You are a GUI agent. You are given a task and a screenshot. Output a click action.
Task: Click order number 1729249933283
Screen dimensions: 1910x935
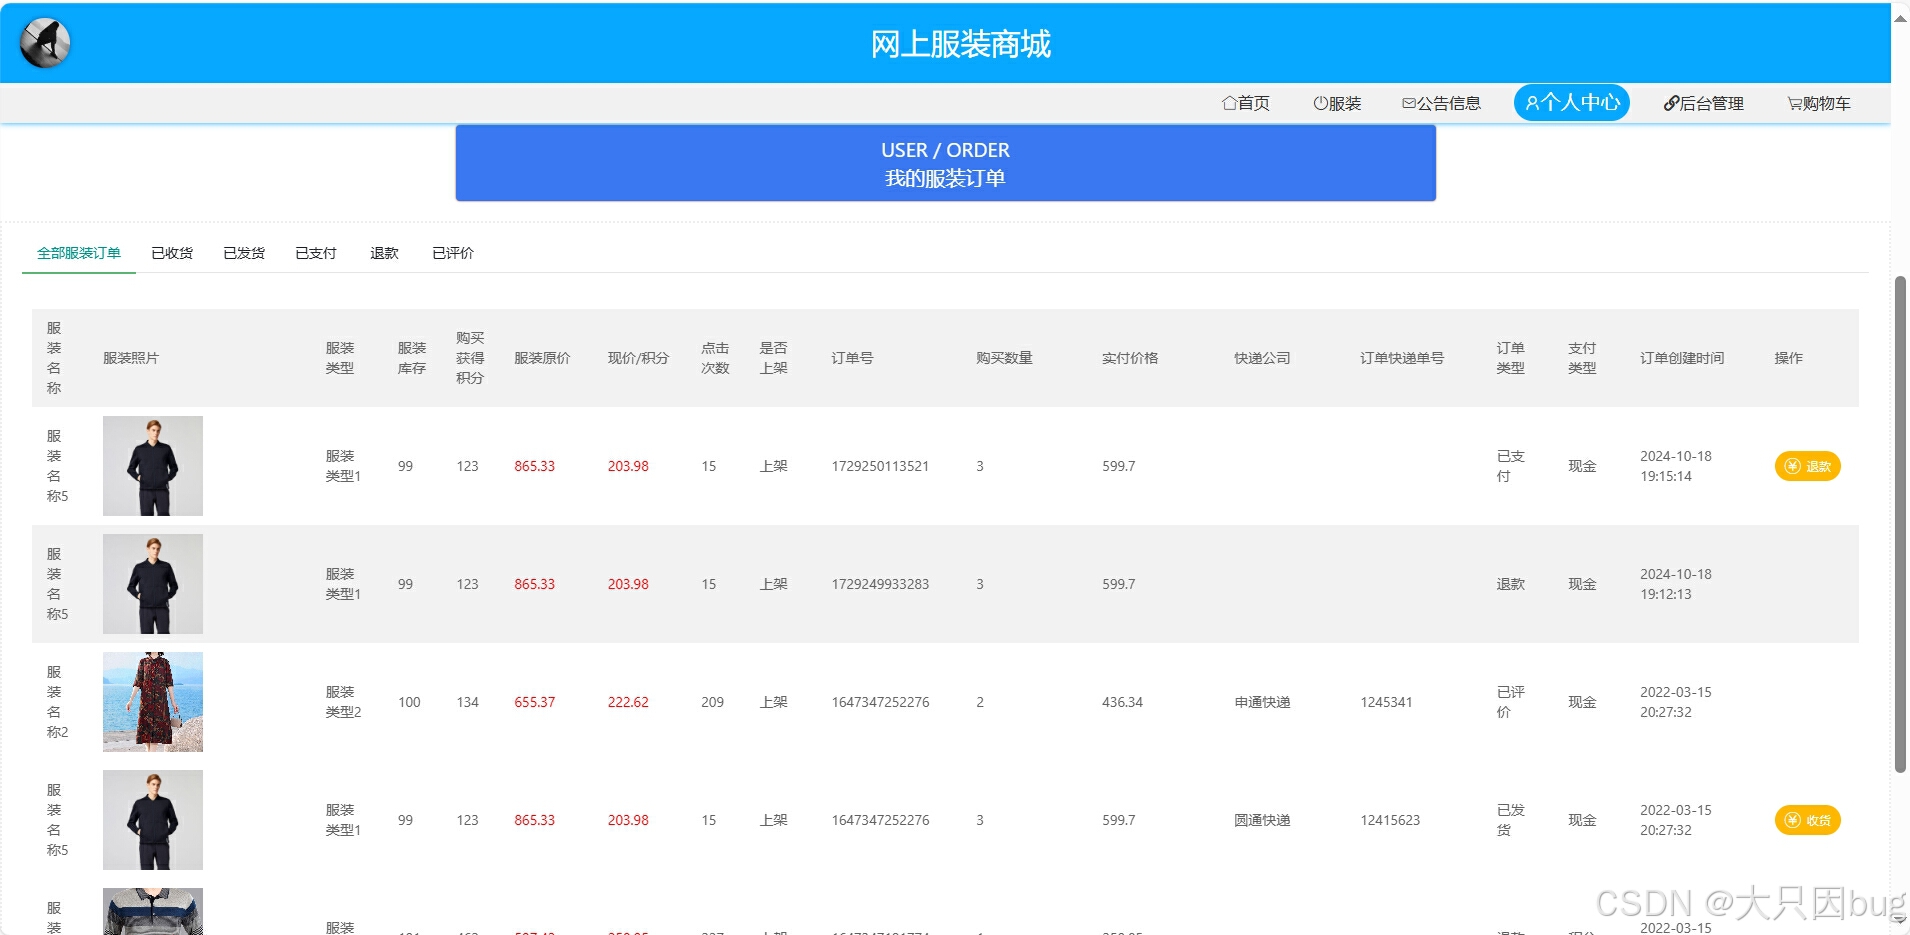[880, 584]
